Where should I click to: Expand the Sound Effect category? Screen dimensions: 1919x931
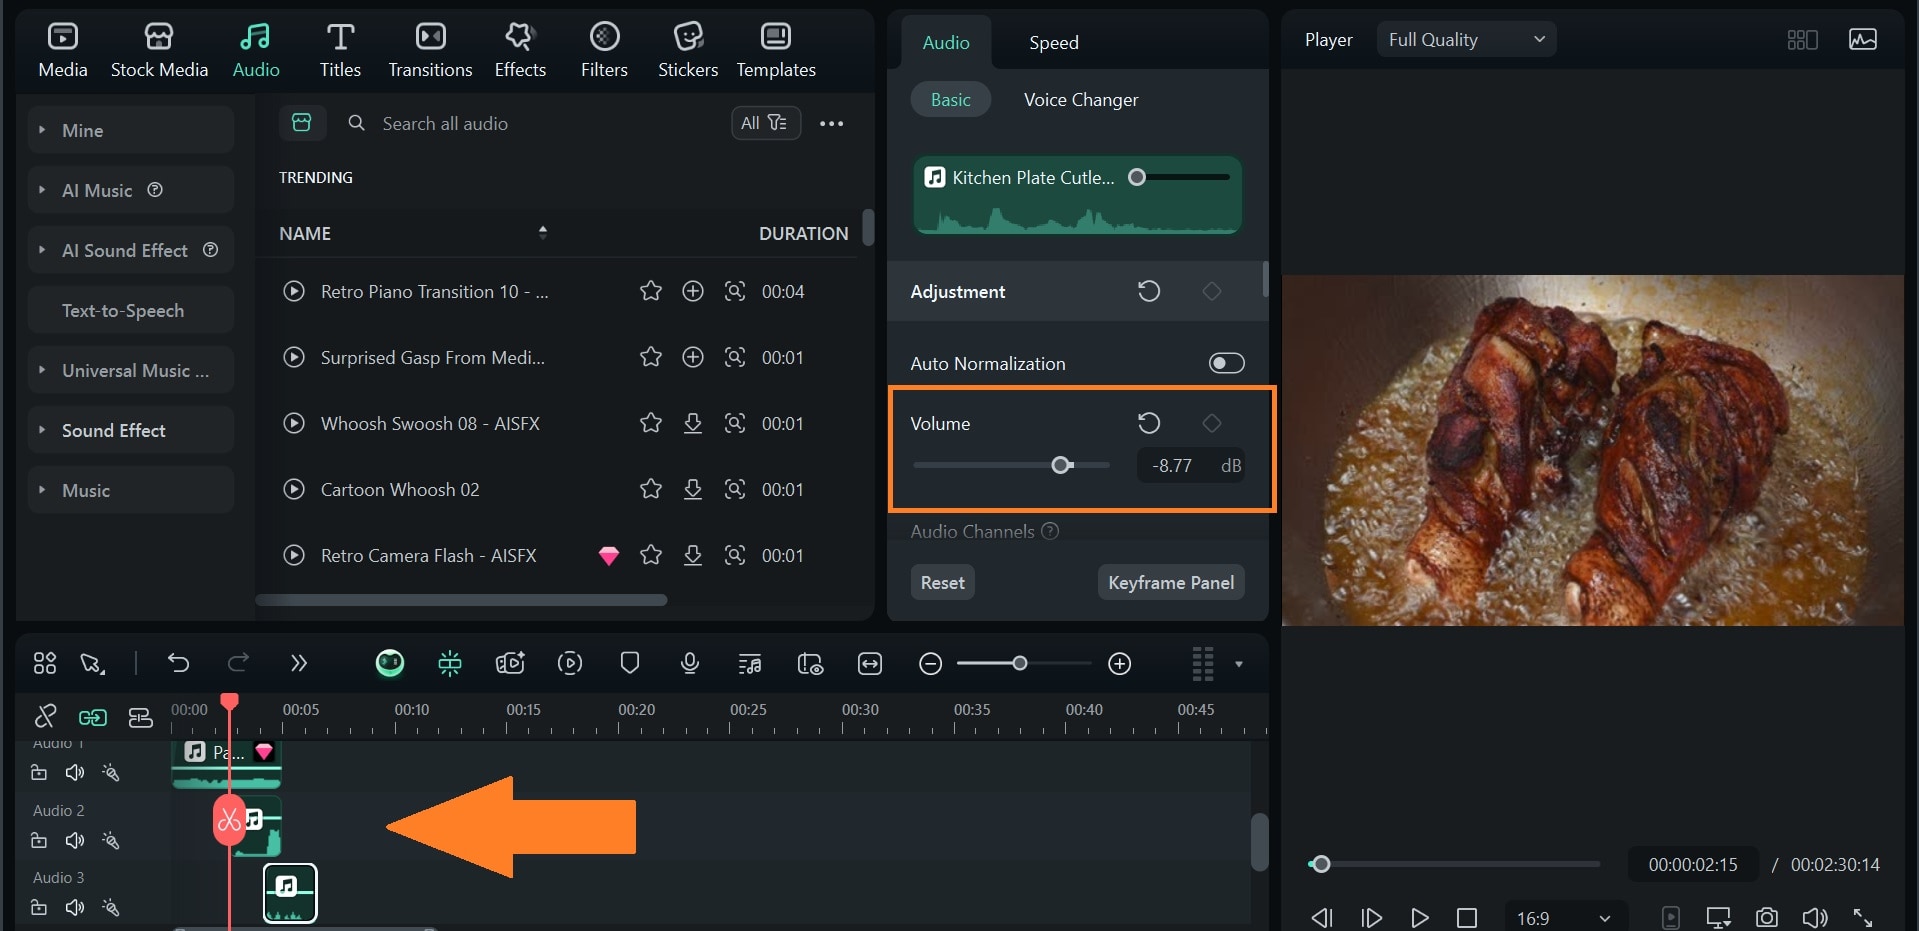tap(131, 430)
